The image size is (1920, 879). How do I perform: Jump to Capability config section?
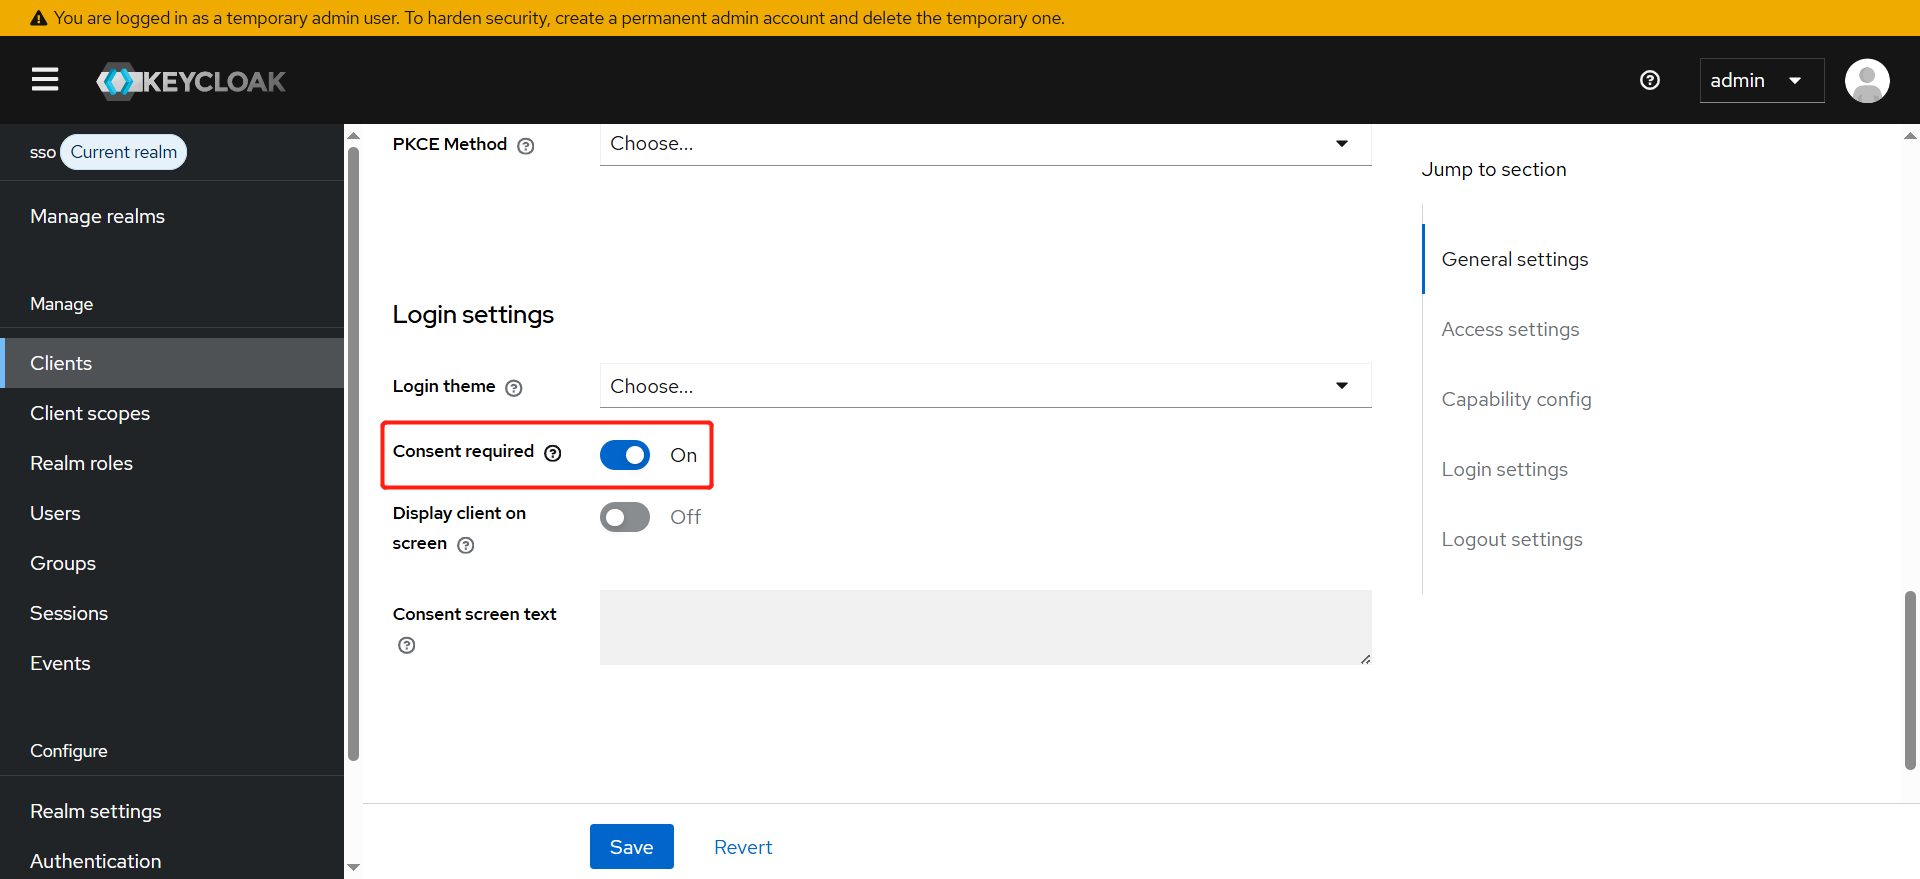pos(1516,399)
